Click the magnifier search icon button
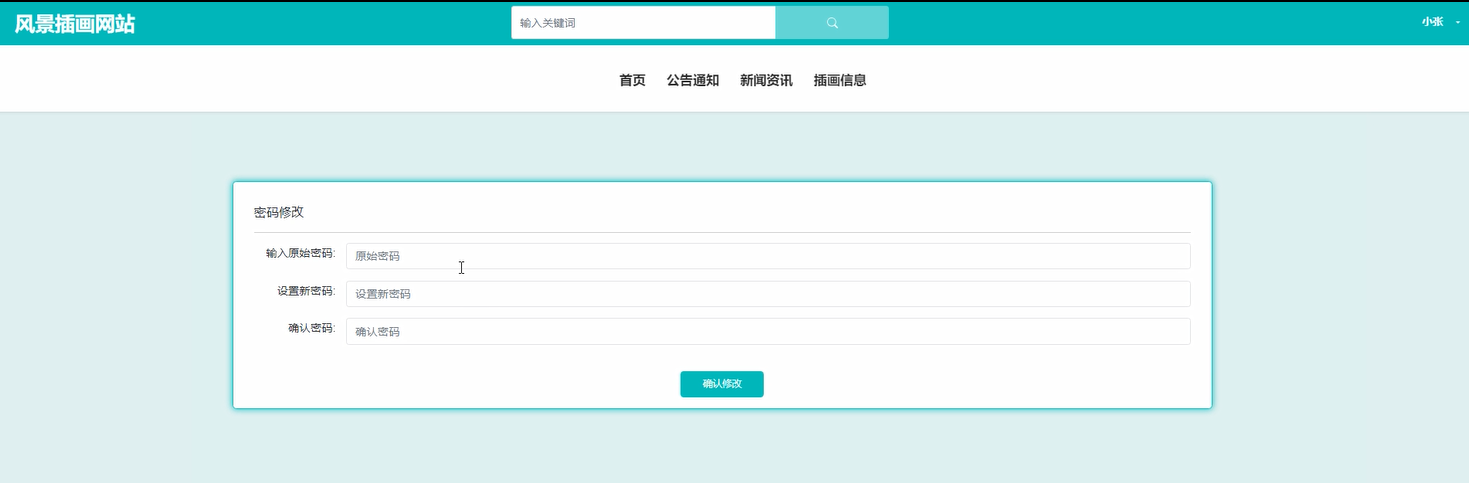 (x=832, y=23)
